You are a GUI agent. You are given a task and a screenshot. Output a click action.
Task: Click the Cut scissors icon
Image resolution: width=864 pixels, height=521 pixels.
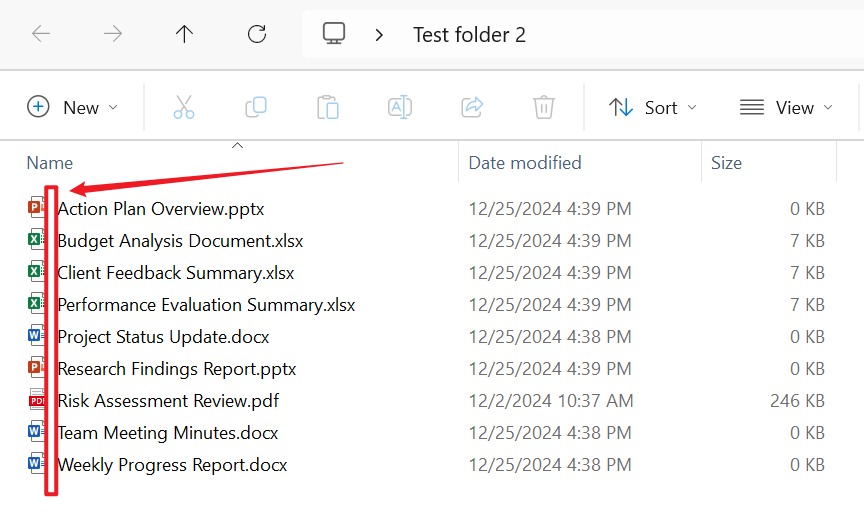[183, 107]
